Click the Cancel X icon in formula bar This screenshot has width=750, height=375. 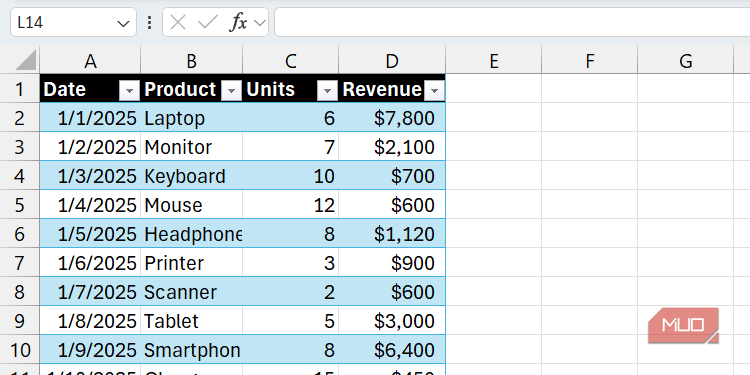point(178,22)
